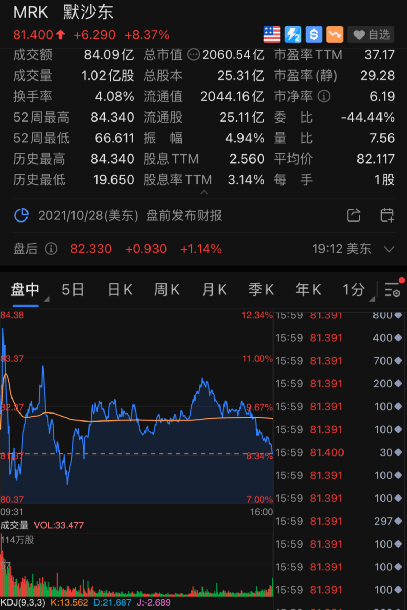407x610 pixels.
Task: Tap the share icon beside earnings notice
Action: click(x=353, y=215)
